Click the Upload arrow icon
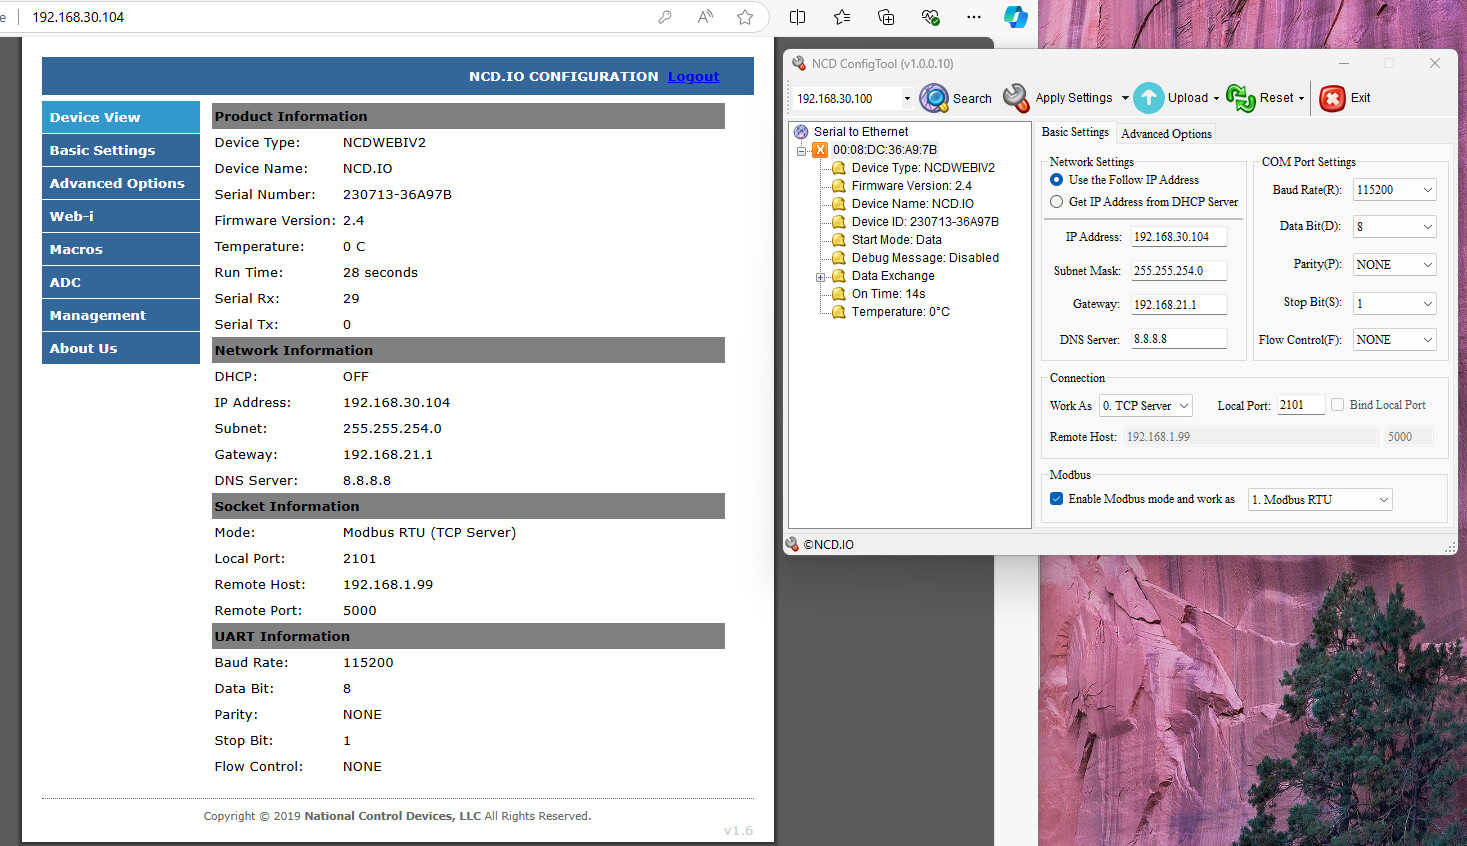1467x846 pixels. coord(1149,98)
